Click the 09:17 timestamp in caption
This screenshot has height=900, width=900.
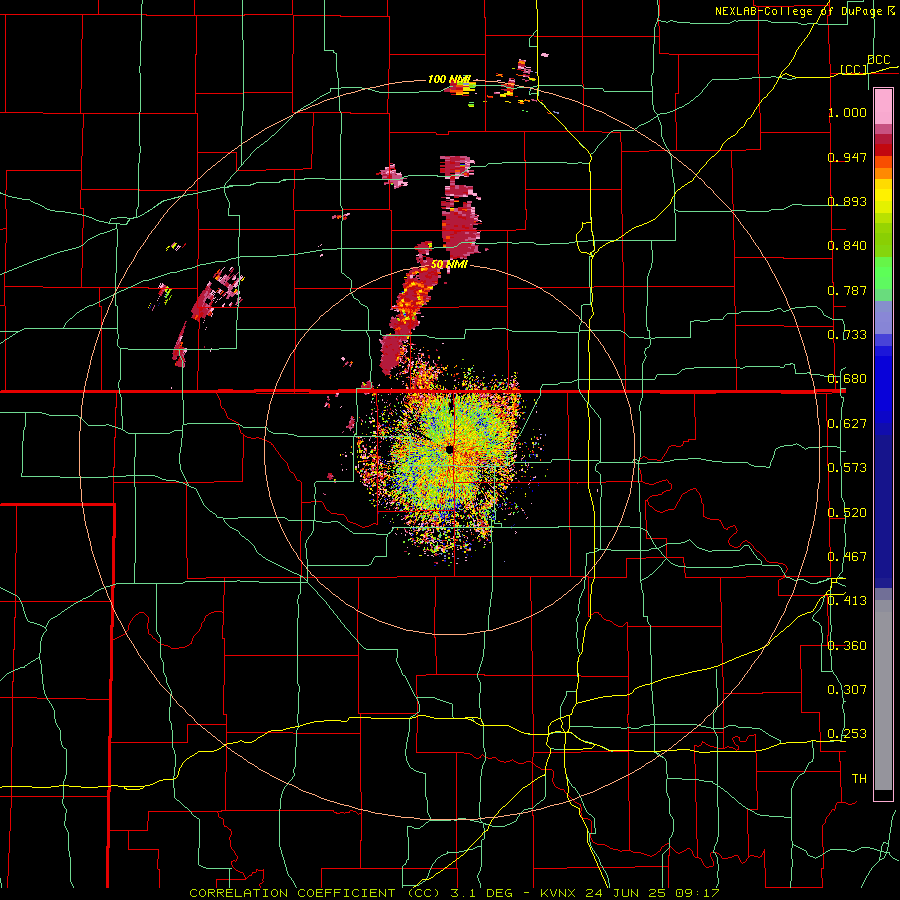[x=699, y=893]
